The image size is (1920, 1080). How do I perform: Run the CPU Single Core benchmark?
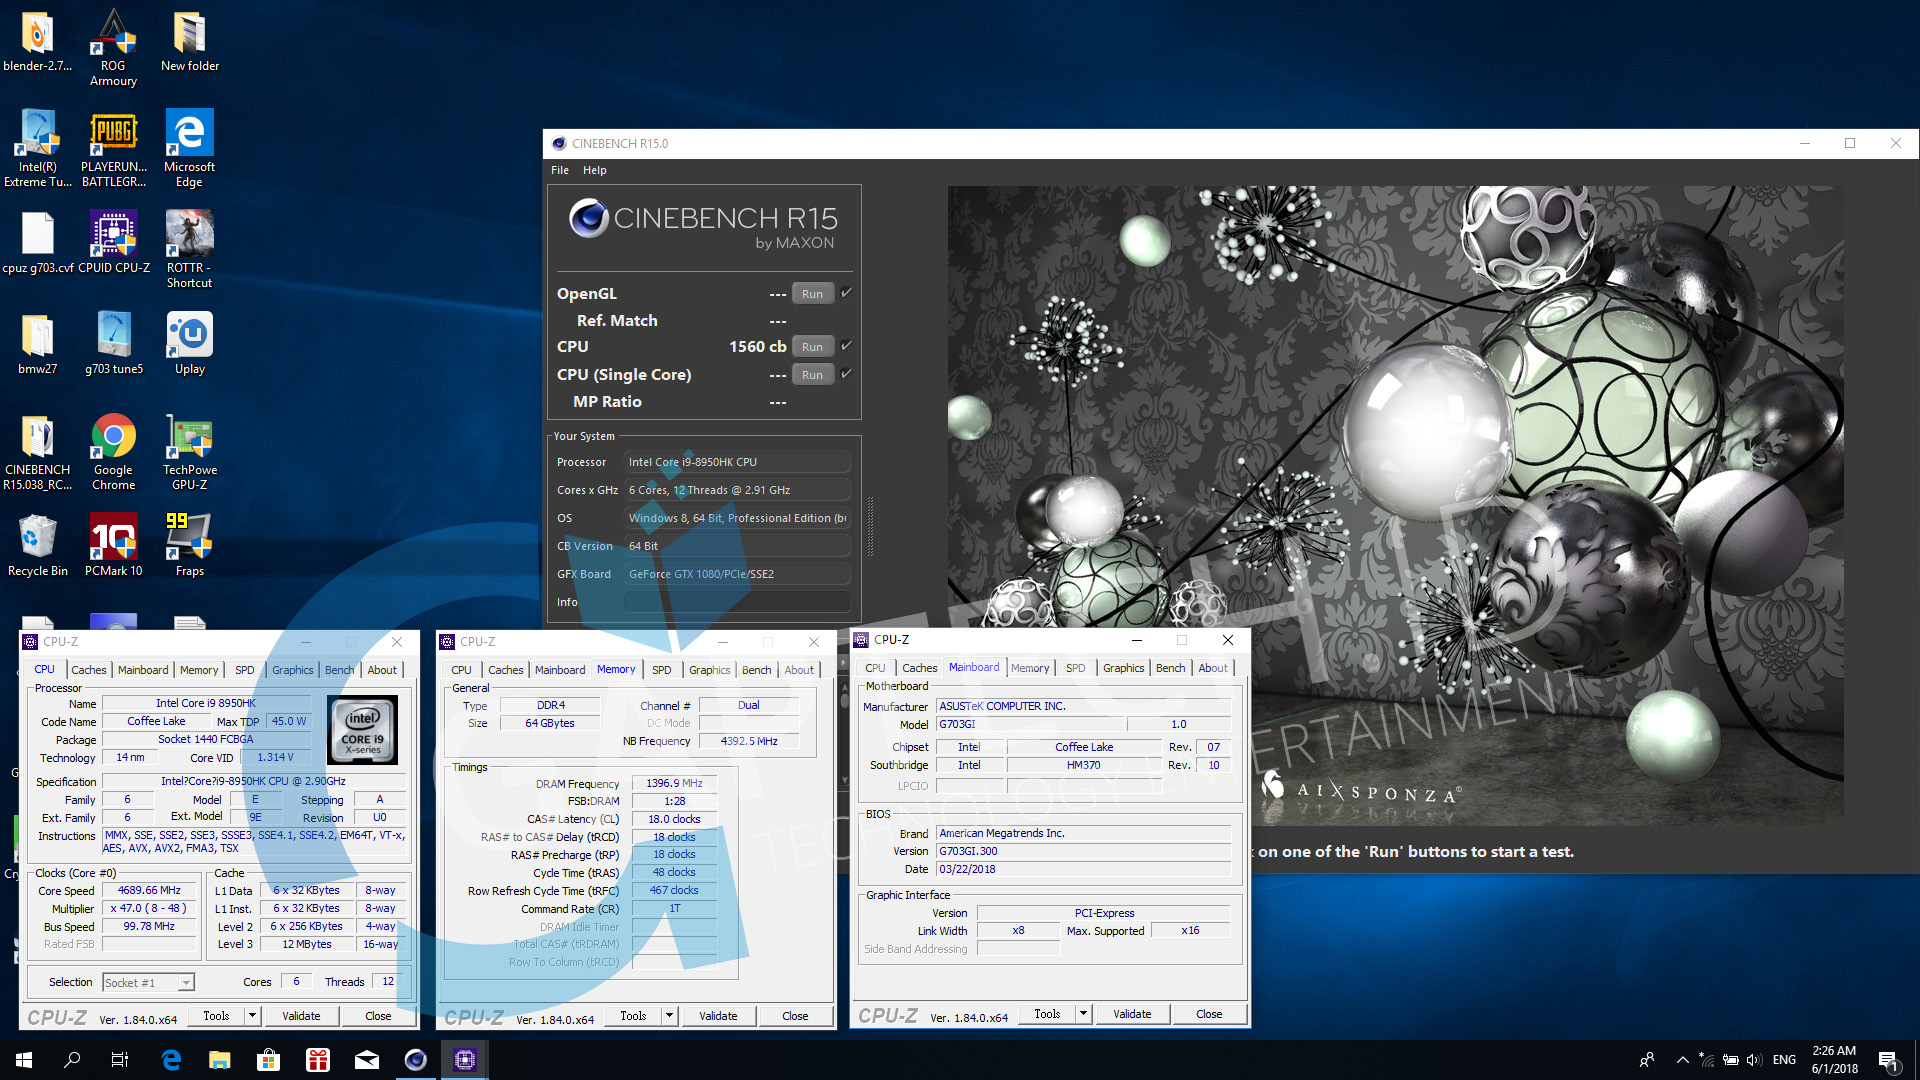tap(812, 375)
